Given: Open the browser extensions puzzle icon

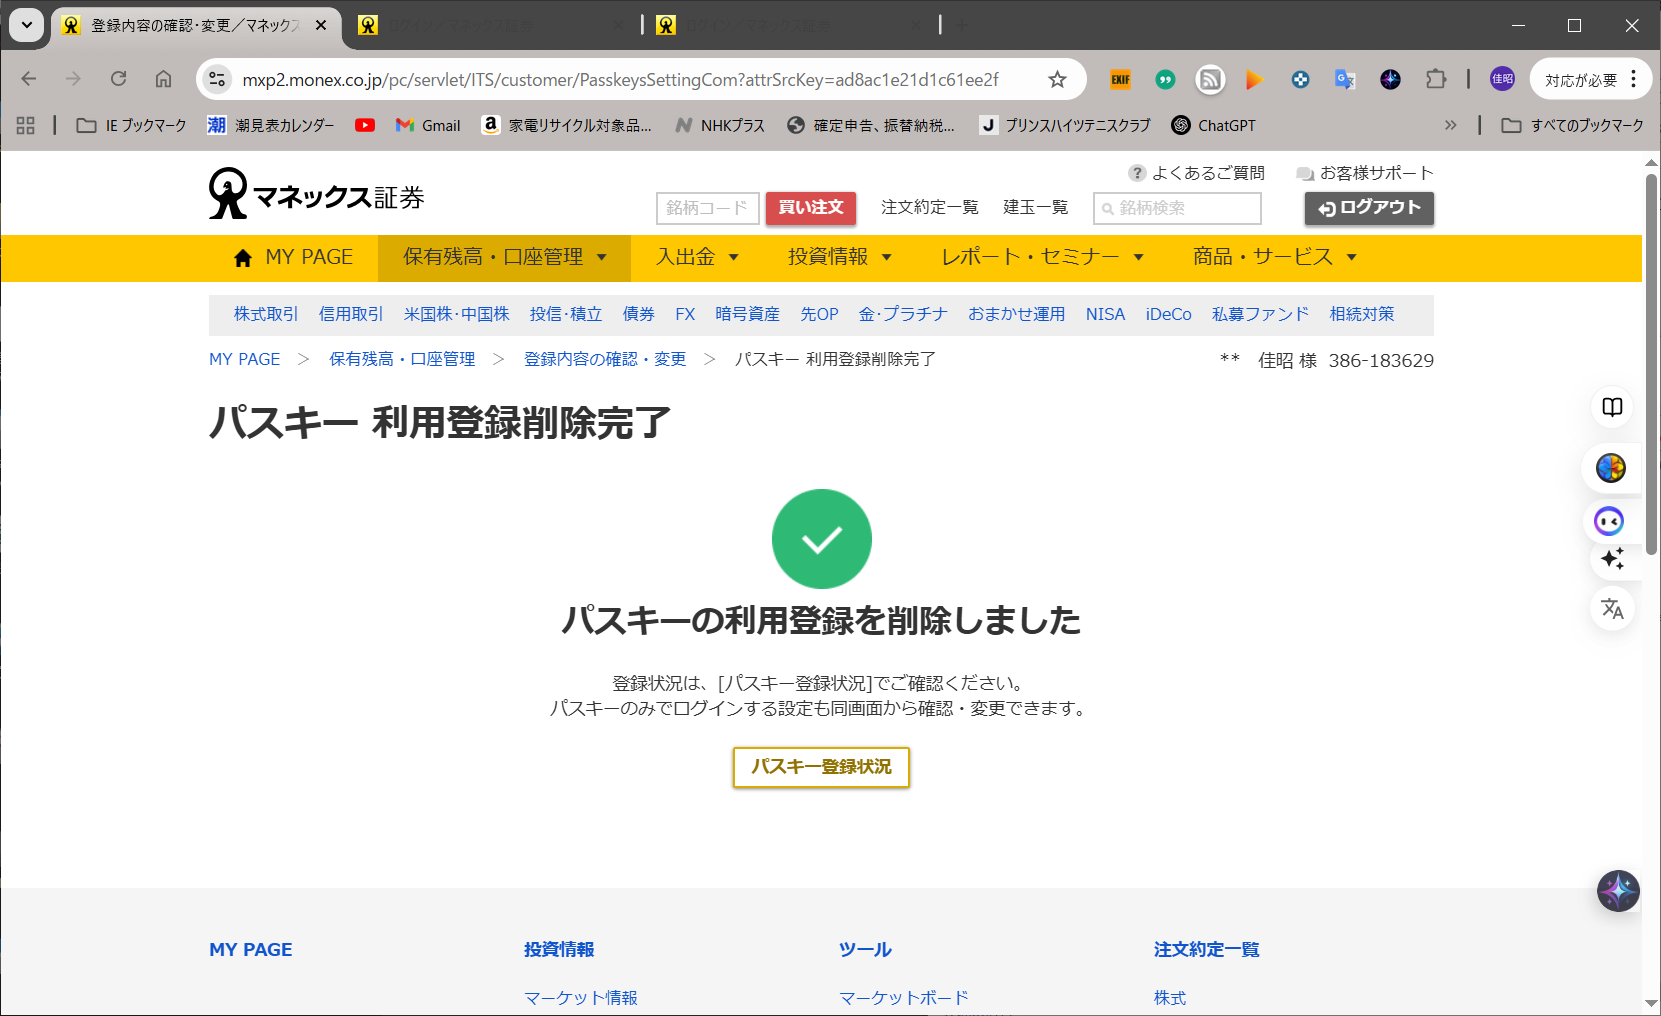Looking at the screenshot, I should pyautogui.click(x=1436, y=80).
